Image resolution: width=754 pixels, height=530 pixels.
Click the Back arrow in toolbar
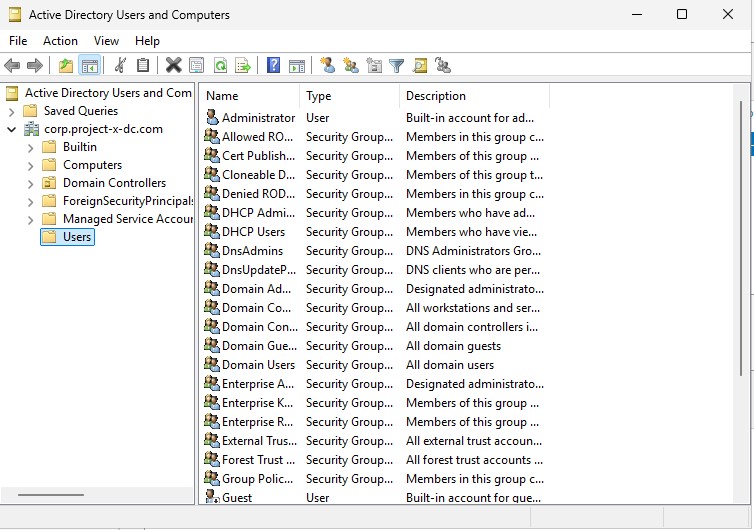[12, 66]
